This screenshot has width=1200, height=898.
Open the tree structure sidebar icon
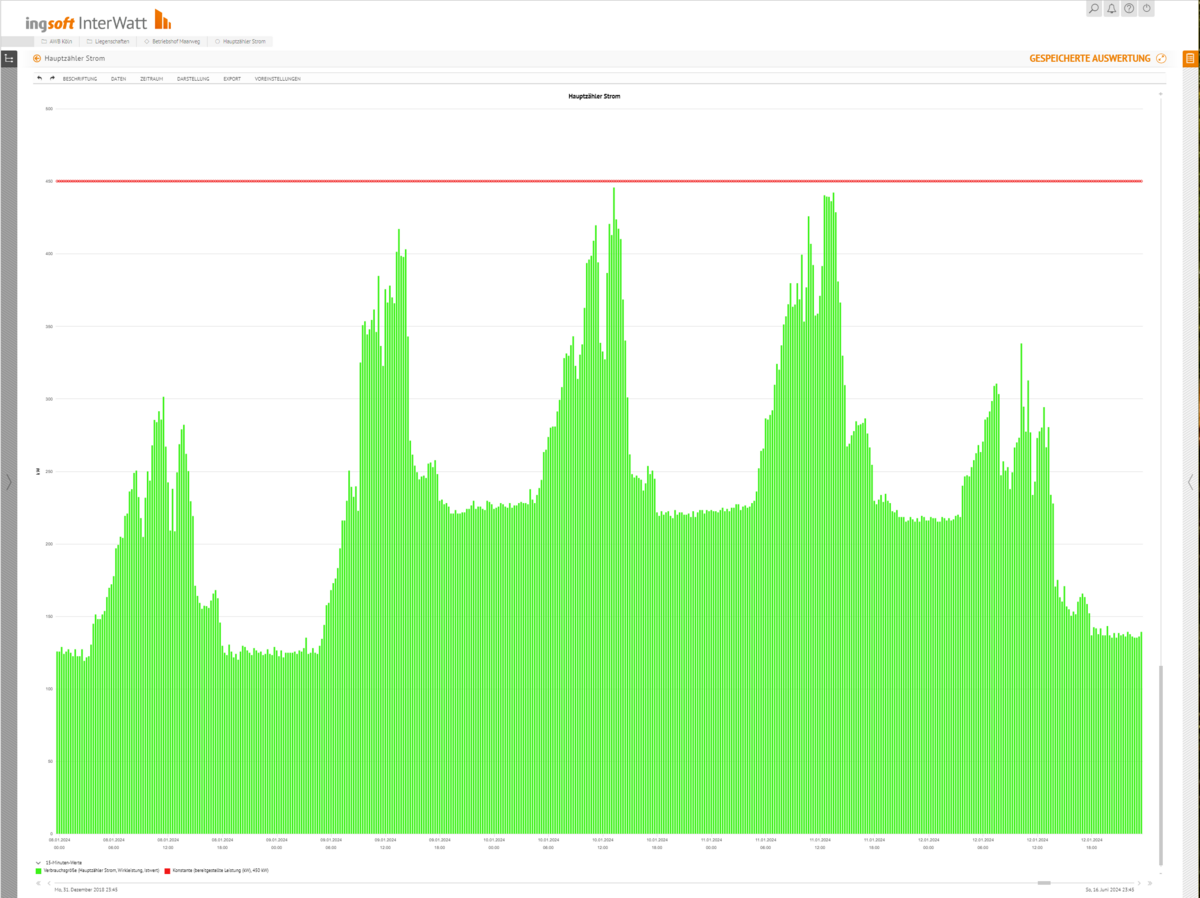(9, 59)
